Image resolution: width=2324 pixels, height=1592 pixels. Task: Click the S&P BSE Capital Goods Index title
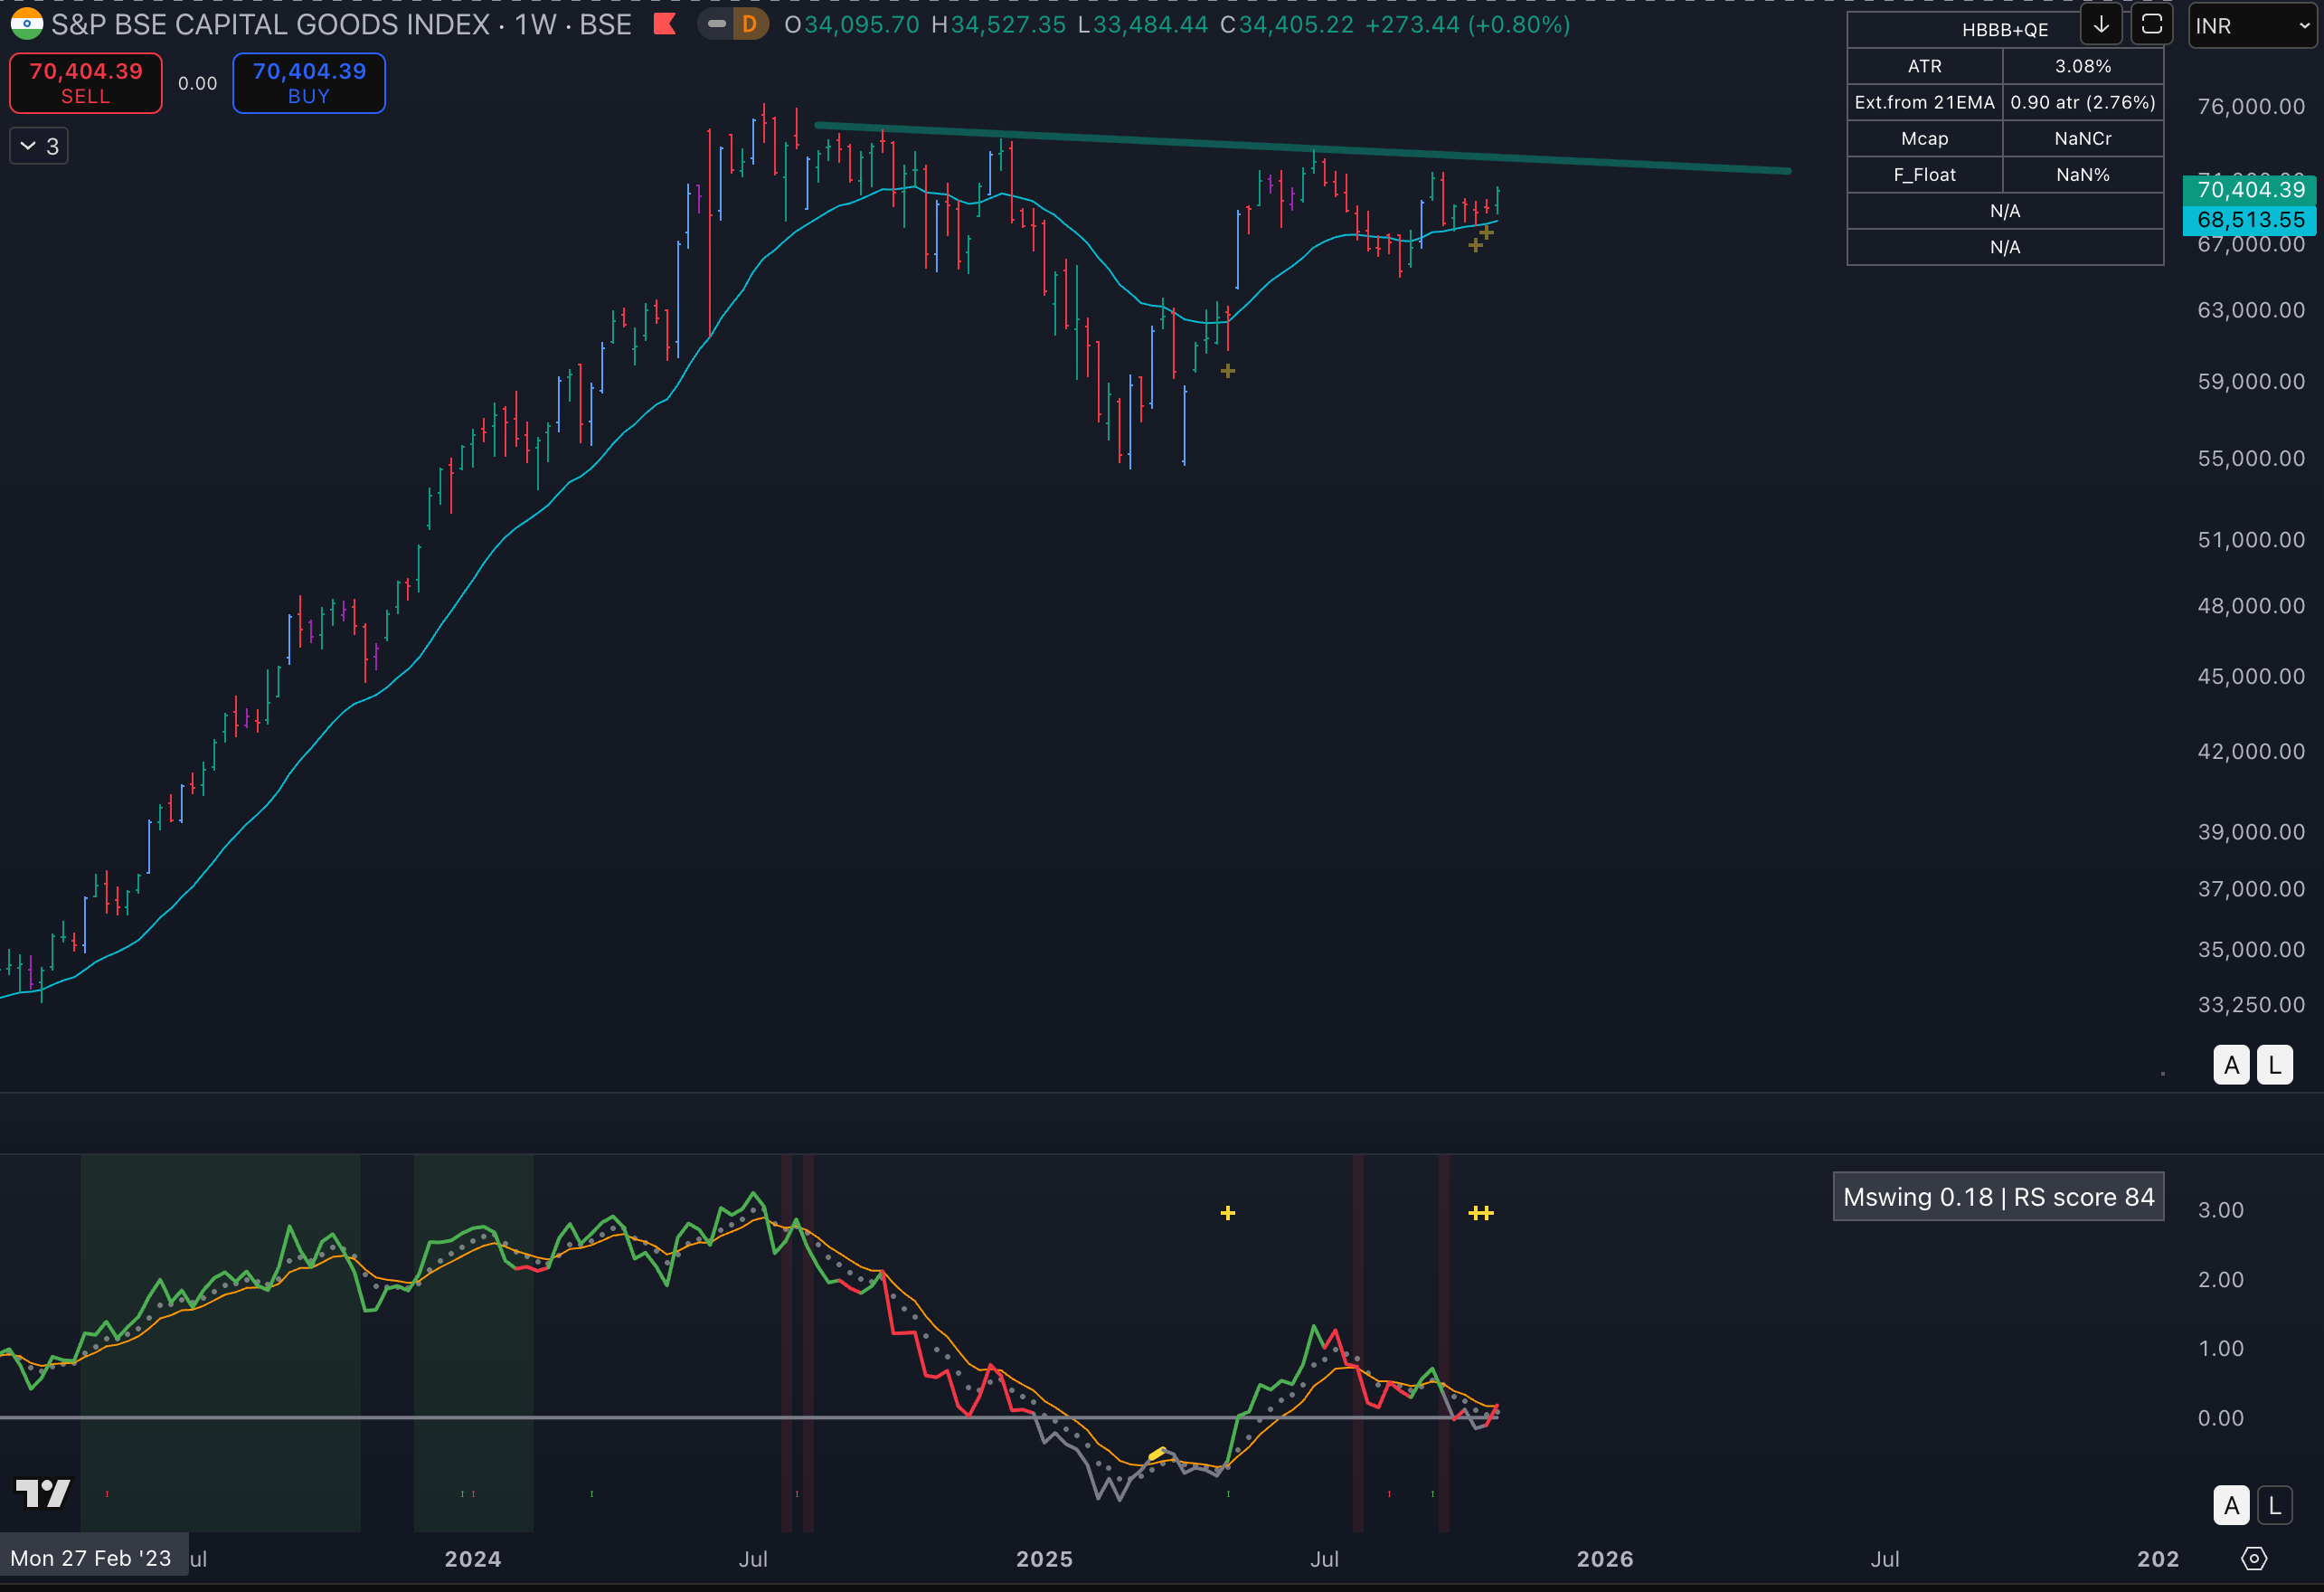pyautogui.click(x=270, y=24)
